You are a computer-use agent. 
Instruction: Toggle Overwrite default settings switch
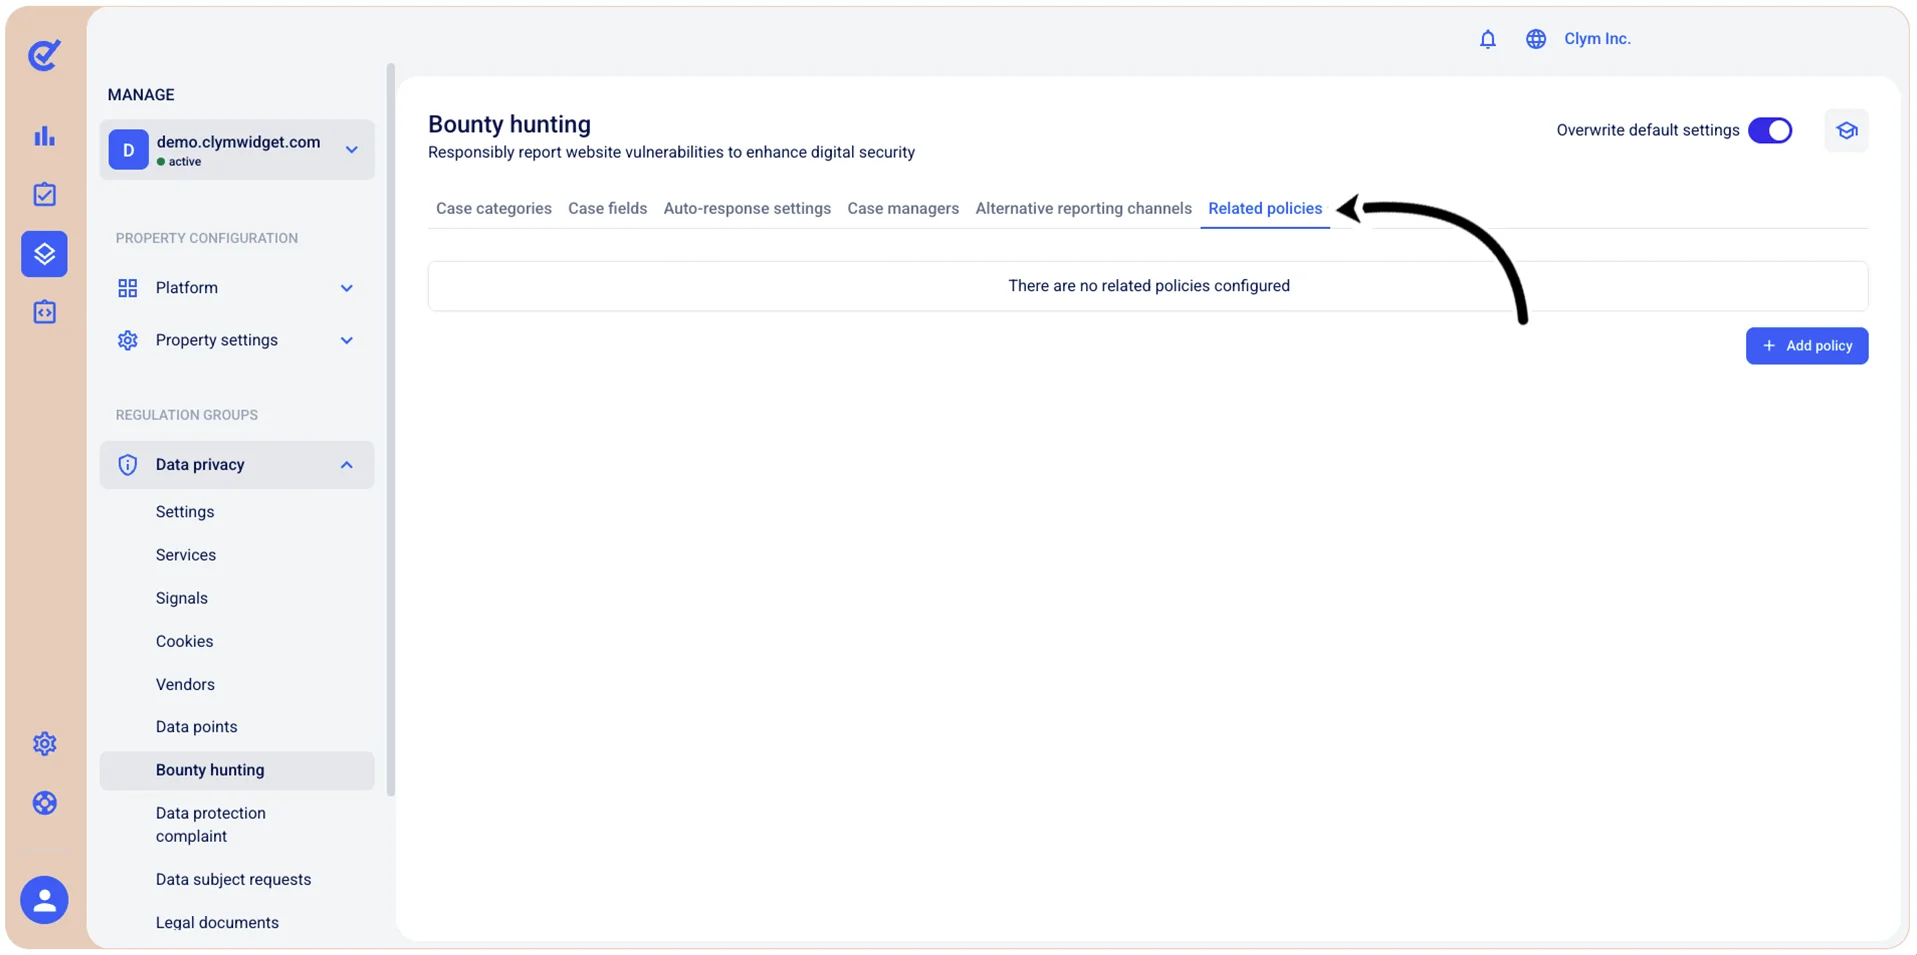1770,130
